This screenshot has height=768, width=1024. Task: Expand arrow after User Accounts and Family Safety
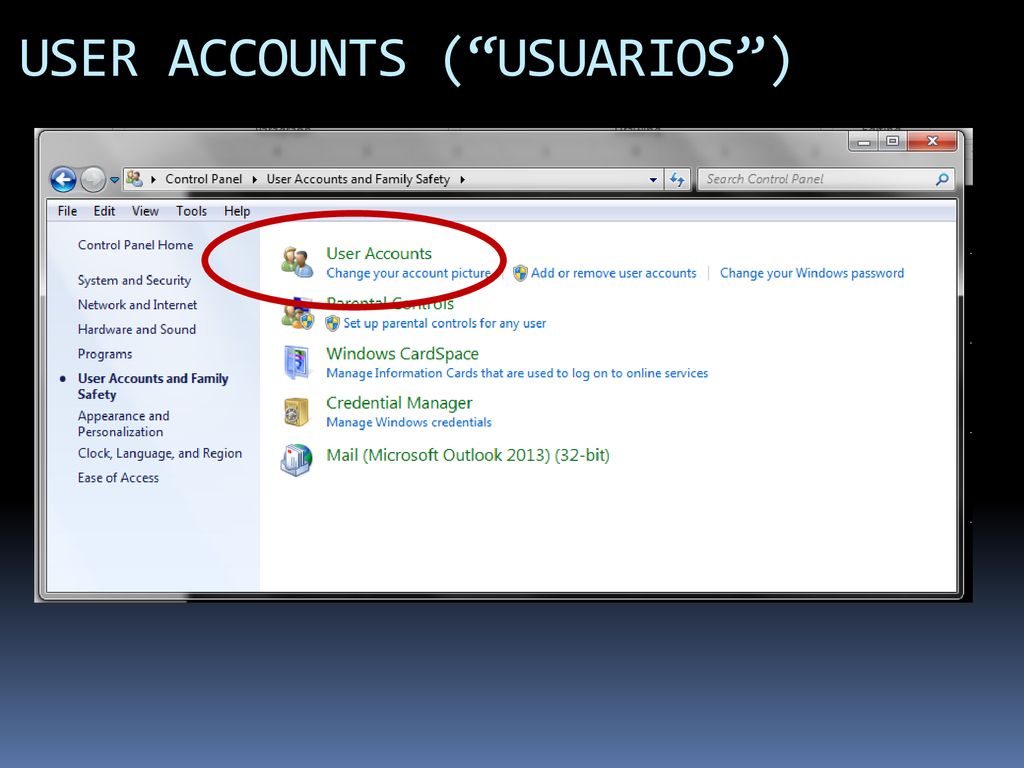[x=462, y=180]
